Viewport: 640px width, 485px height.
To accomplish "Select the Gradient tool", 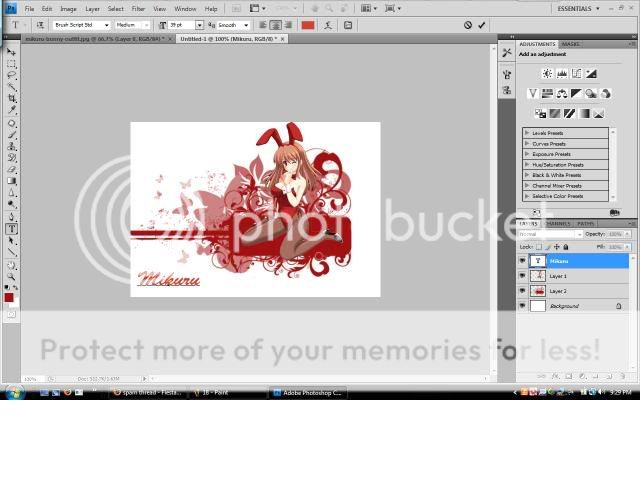I will [11, 181].
